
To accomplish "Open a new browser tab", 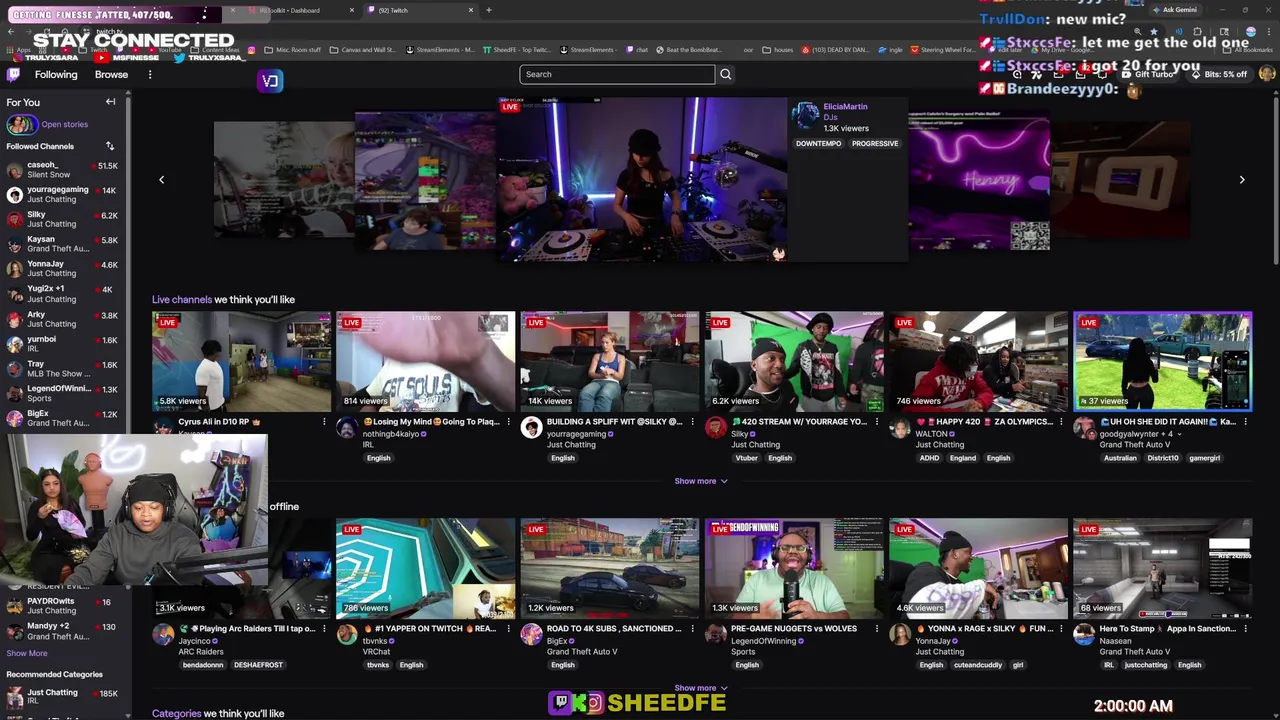I will pyautogui.click(x=489, y=10).
